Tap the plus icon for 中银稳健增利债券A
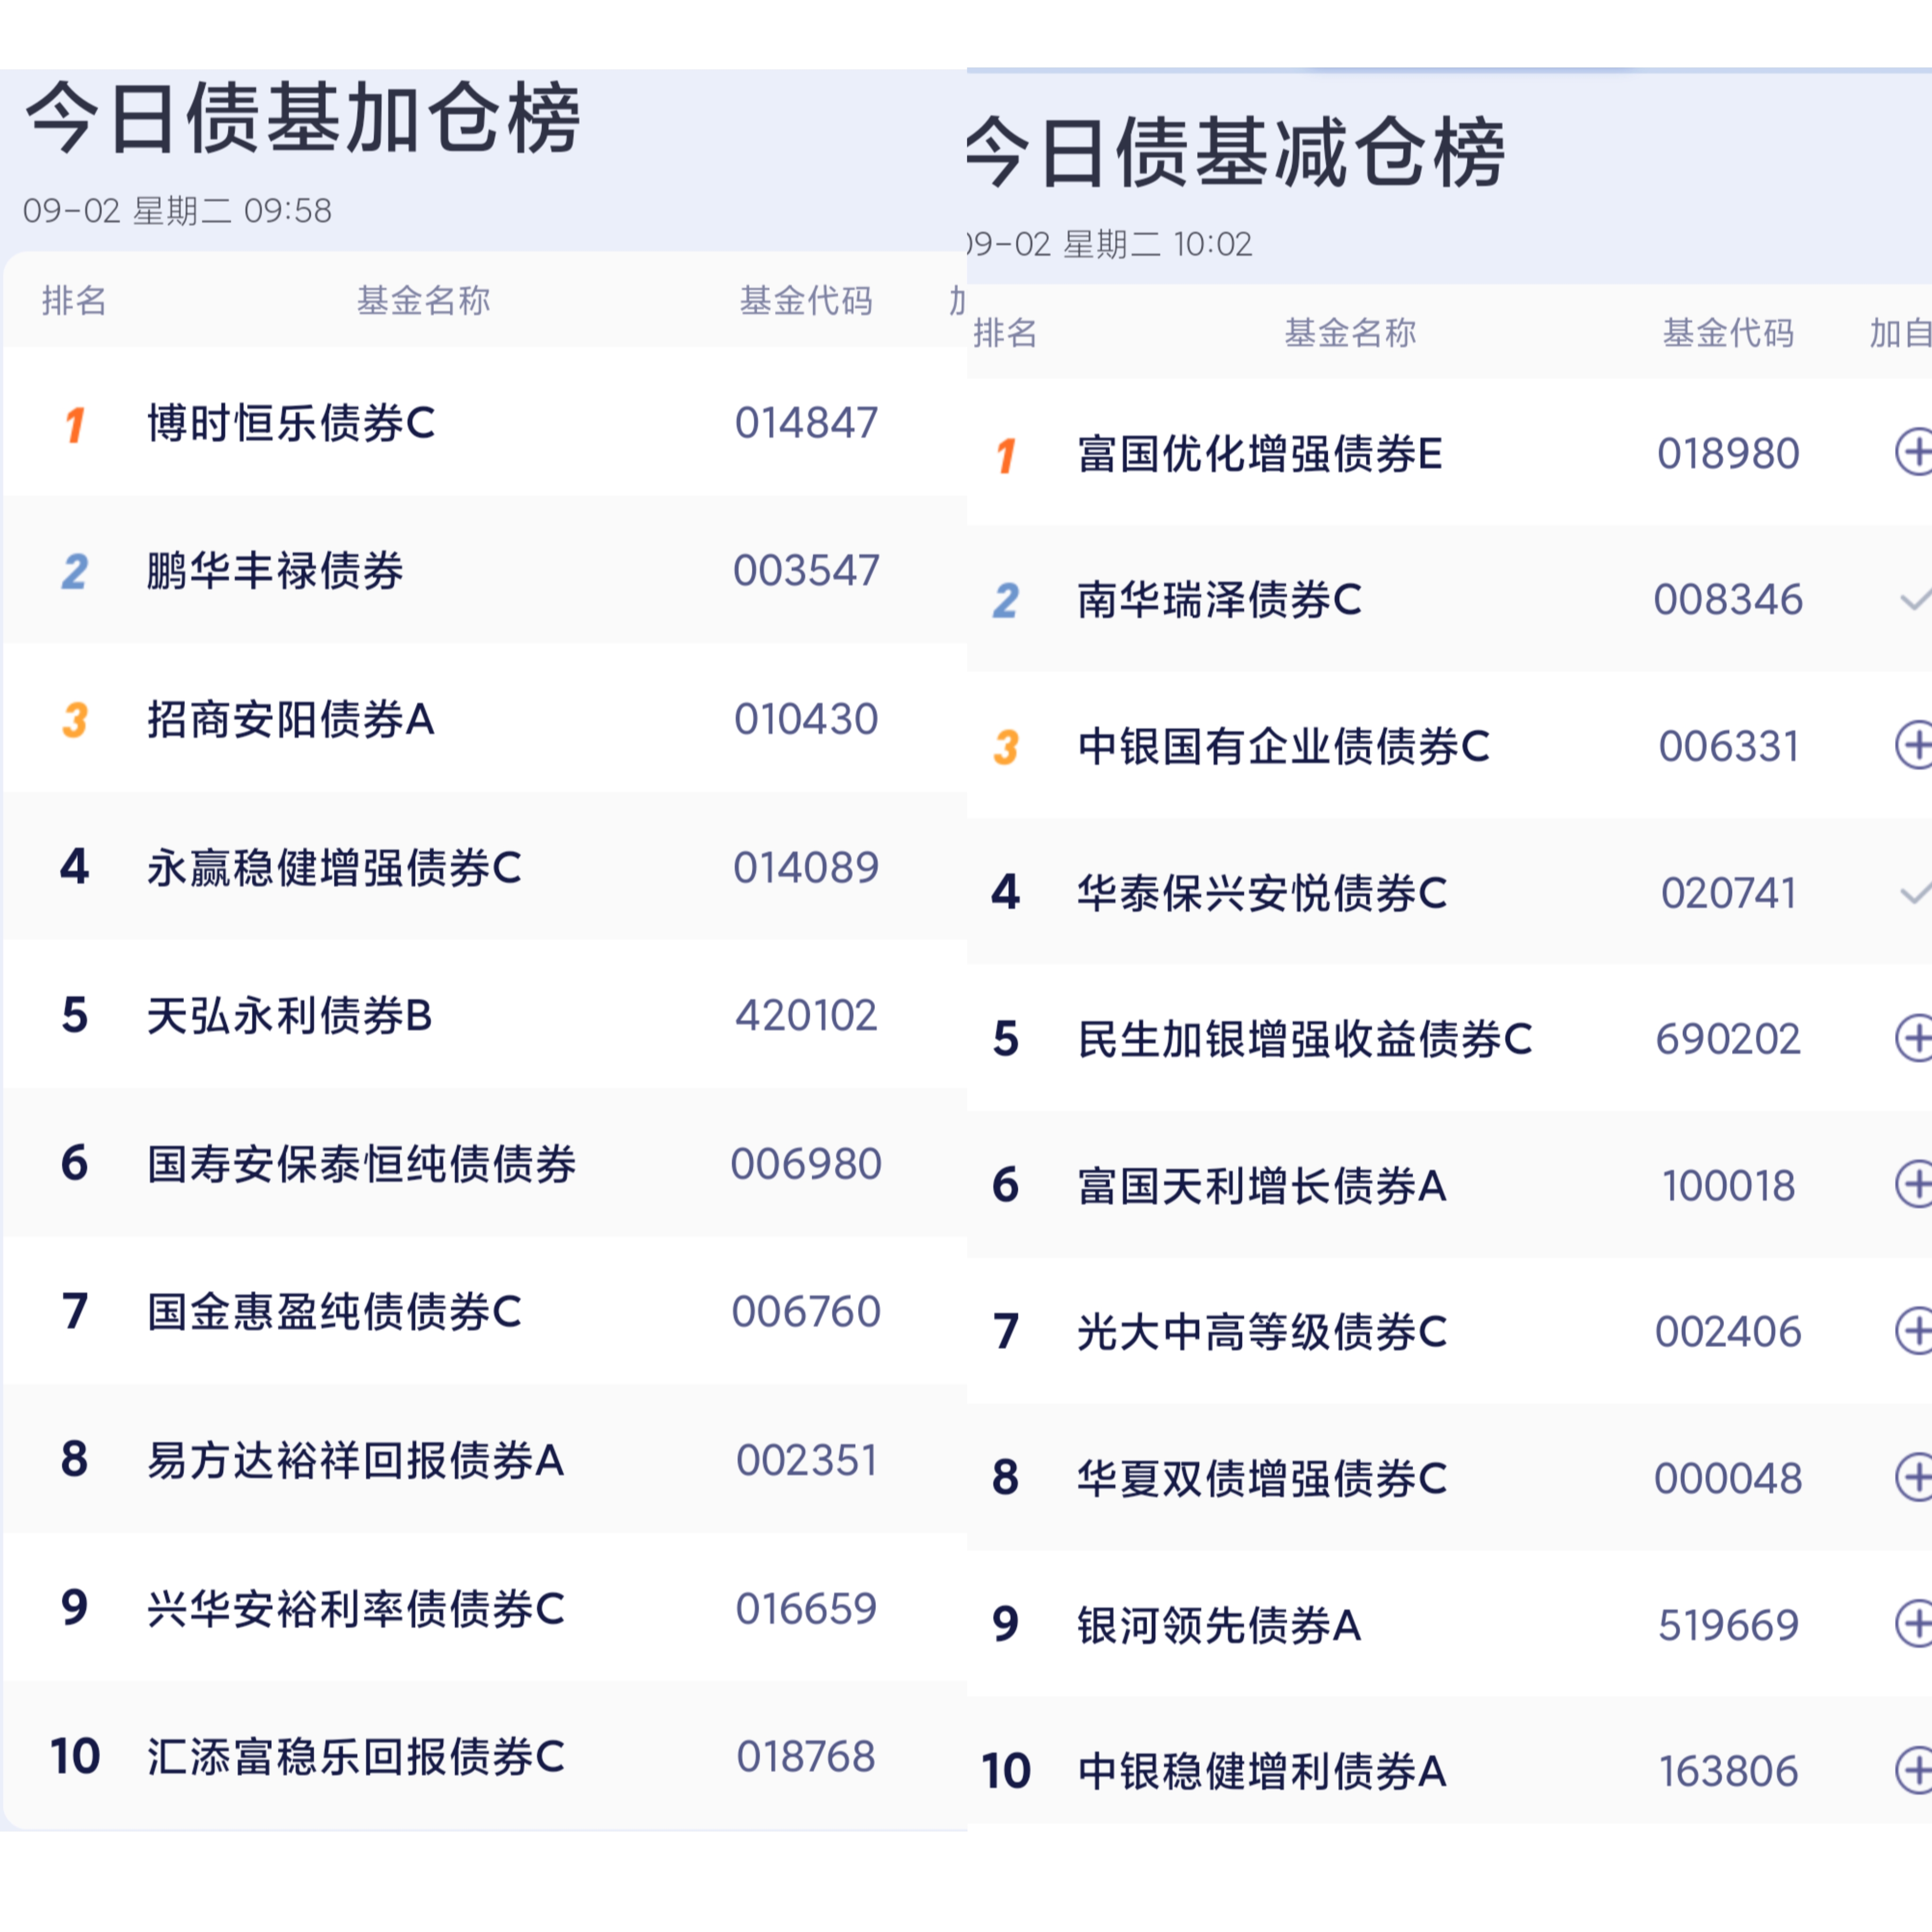 (1913, 1771)
